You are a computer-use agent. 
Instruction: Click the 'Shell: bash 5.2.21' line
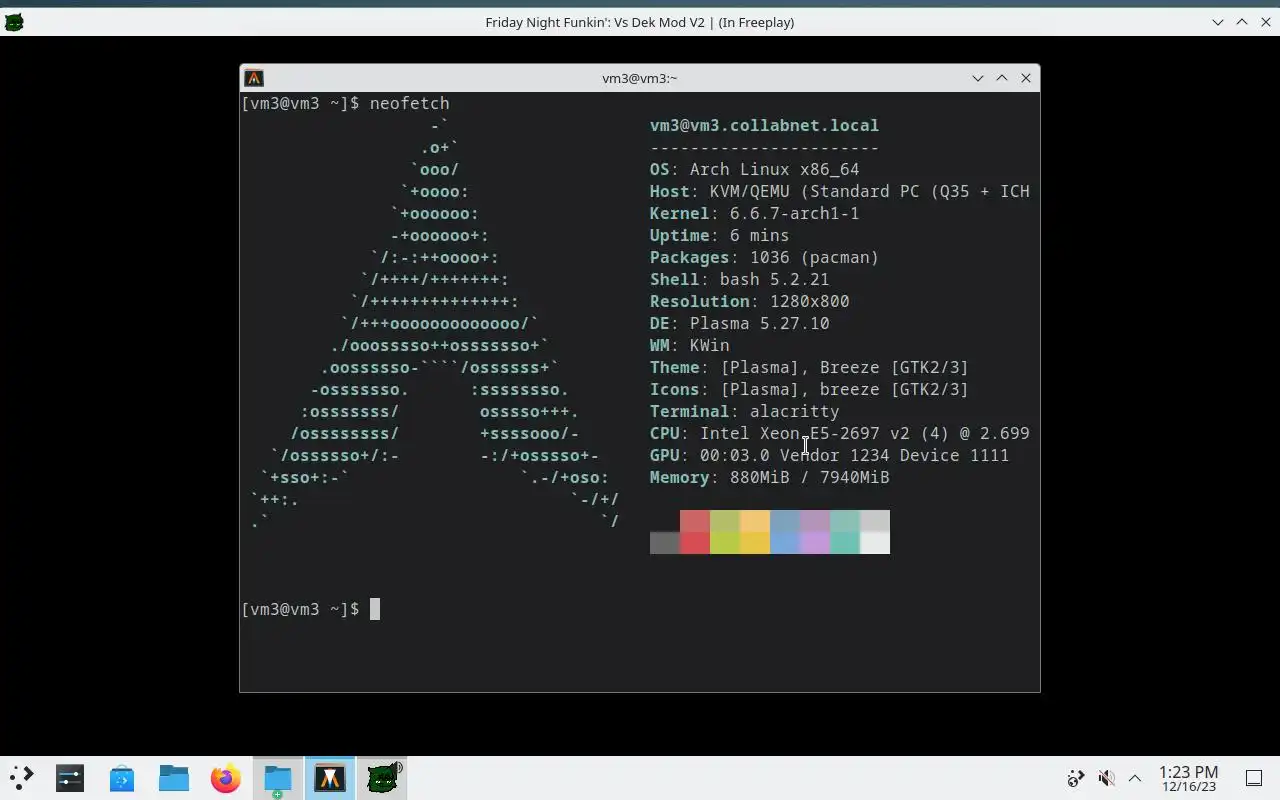739,279
